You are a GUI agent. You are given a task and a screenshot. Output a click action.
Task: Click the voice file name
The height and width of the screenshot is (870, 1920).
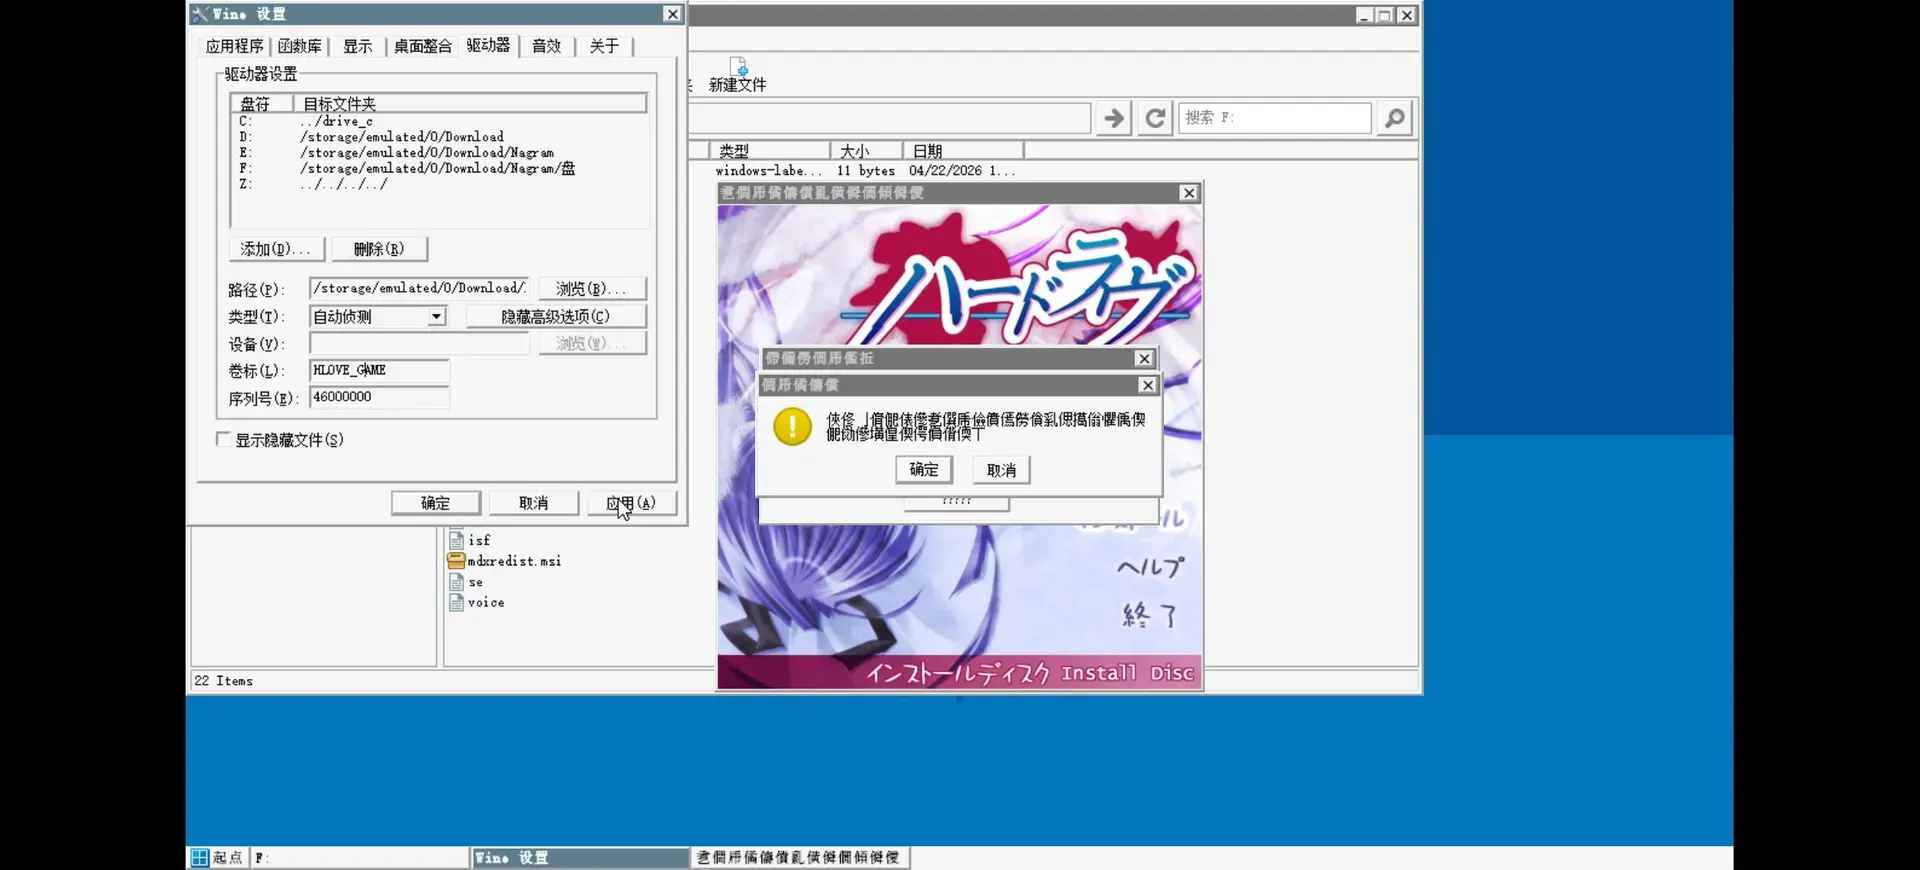[x=486, y=602]
